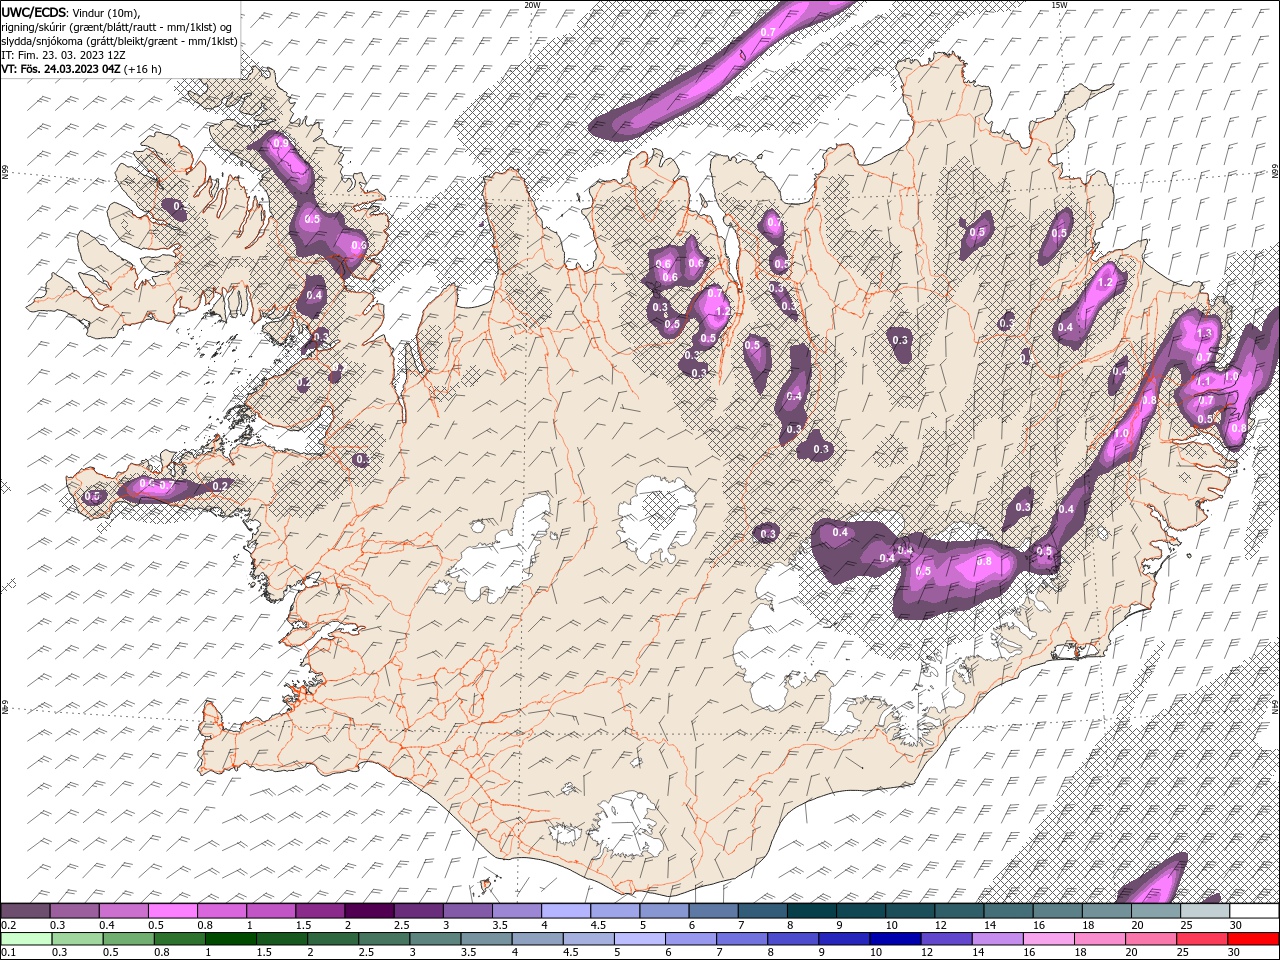Screen dimensions: 1280x960
Task: Pick the dark purple 2 swatch in the upper legend
Action: pyautogui.click(x=369, y=911)
